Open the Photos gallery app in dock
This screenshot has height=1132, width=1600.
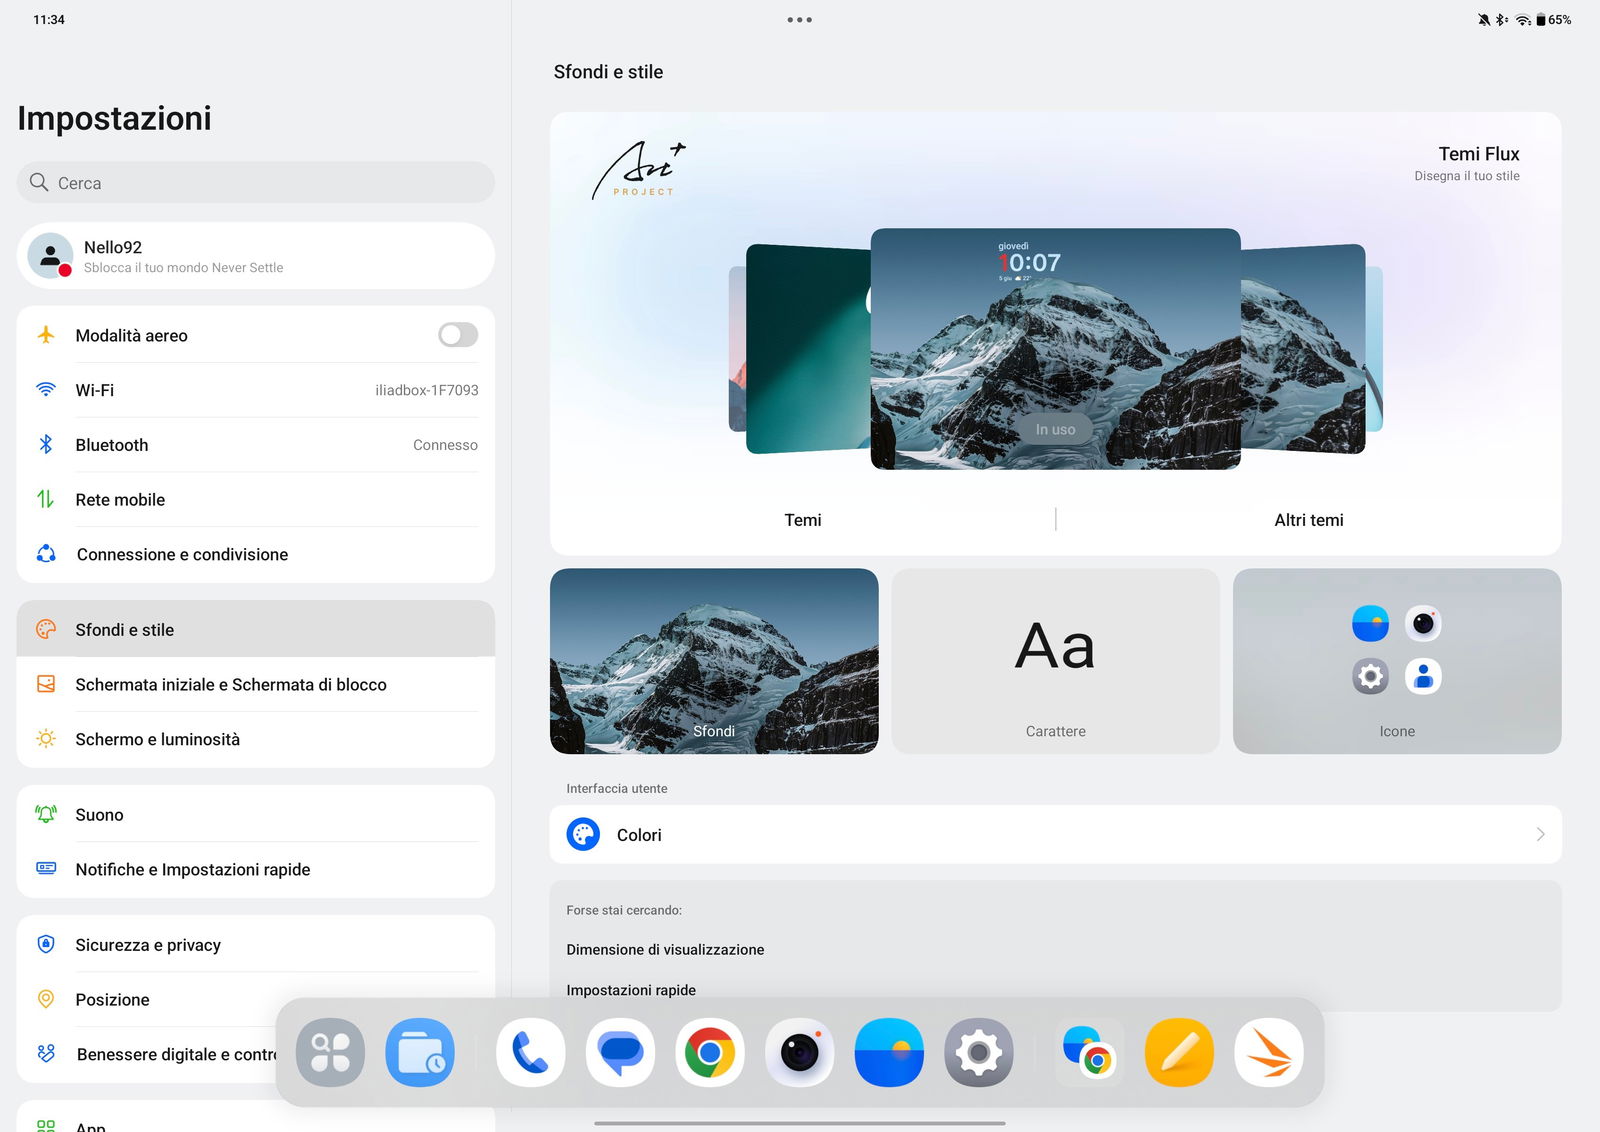(x=889, y=1053)
